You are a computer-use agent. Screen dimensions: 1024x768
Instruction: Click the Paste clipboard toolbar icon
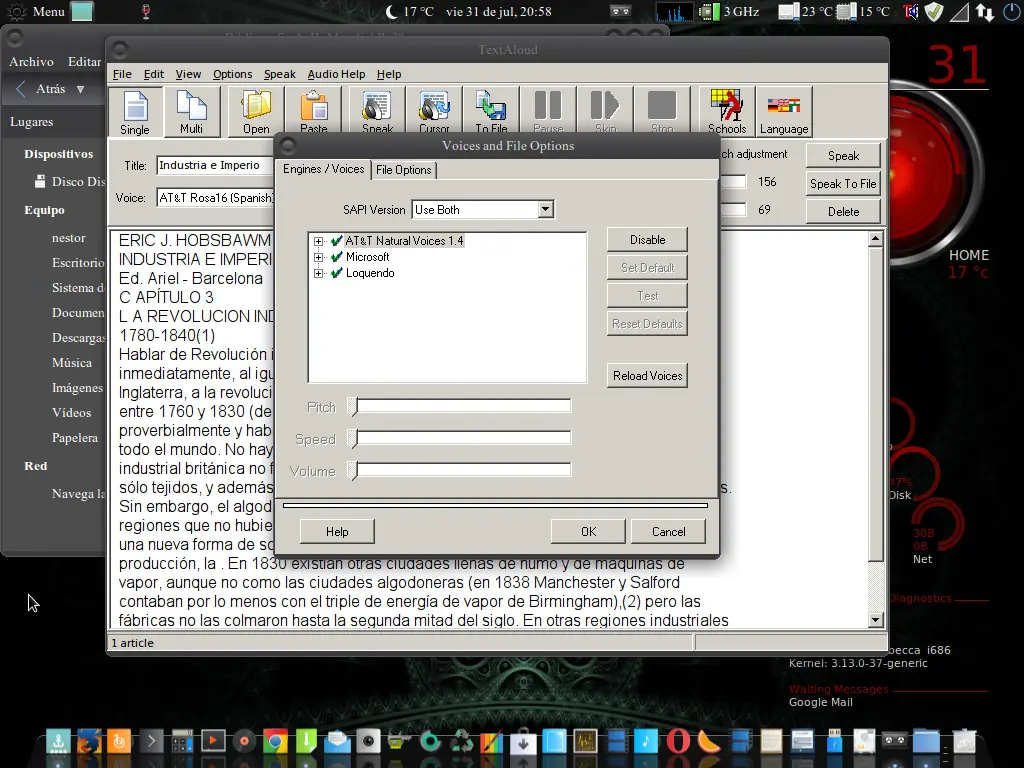pos(313,111)
